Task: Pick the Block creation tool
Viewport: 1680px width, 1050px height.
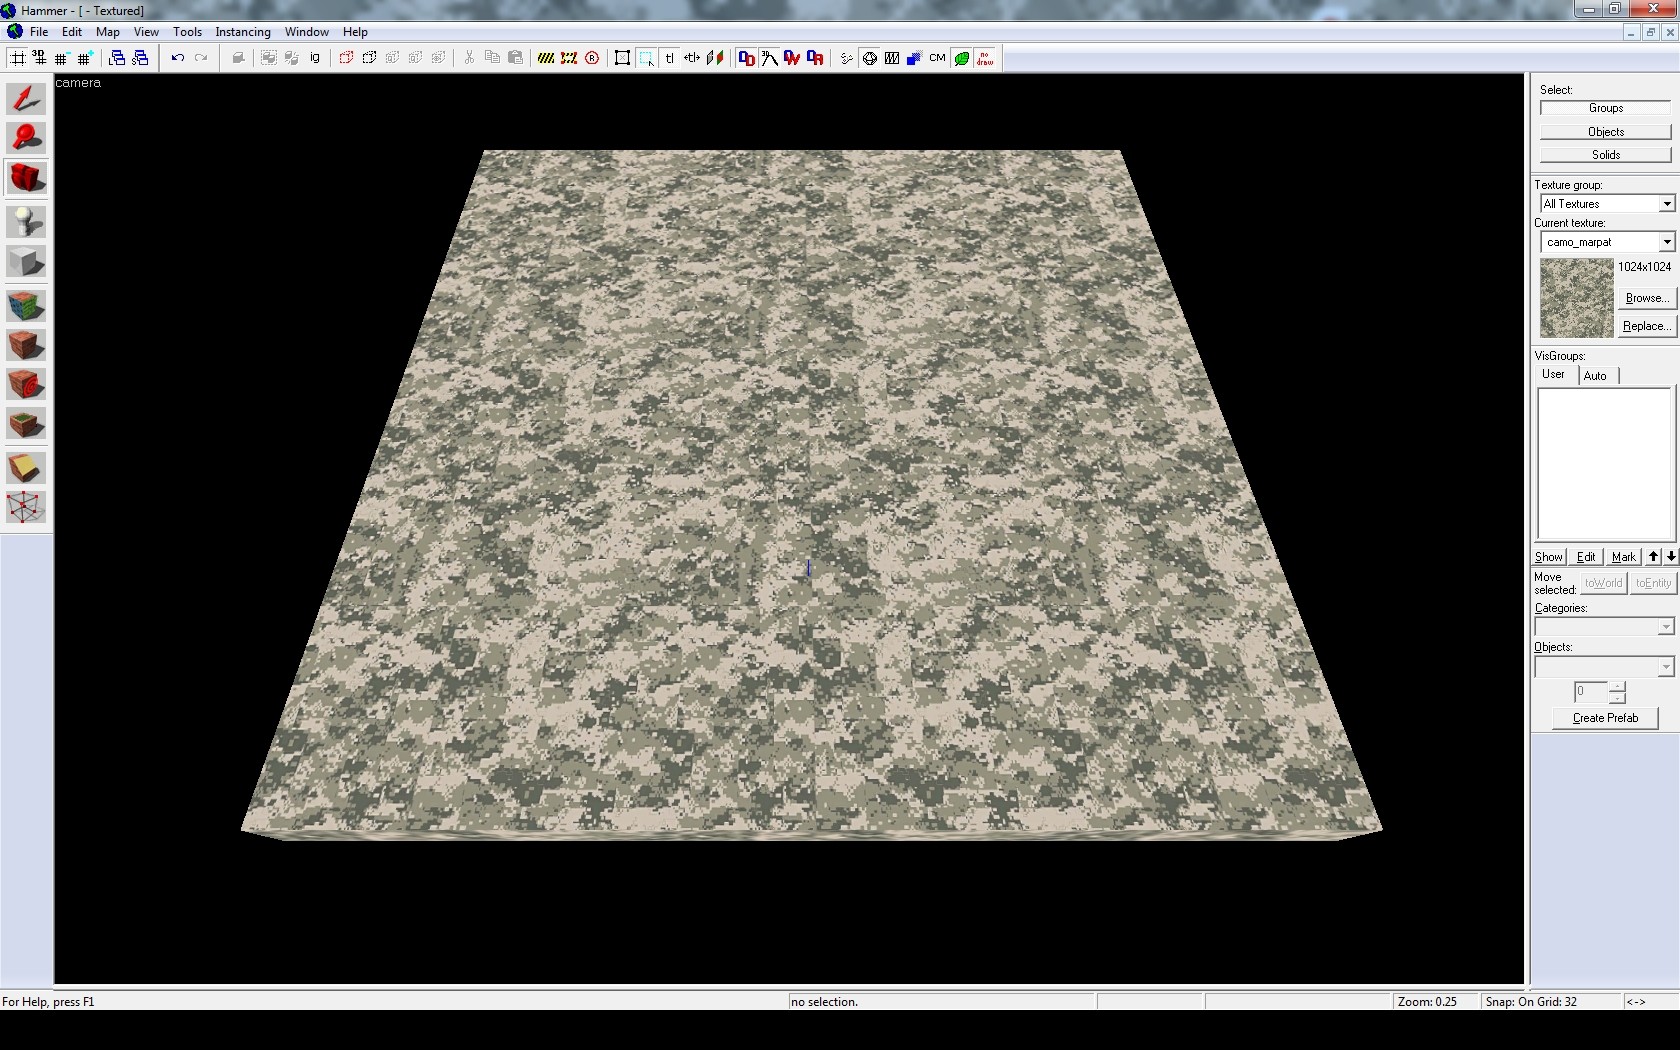Action: 26,262
